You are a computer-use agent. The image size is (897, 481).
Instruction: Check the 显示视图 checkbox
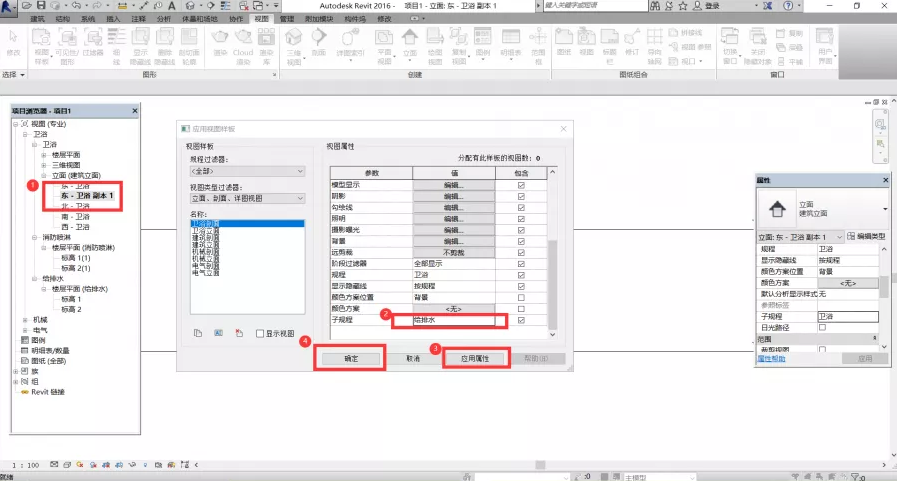260,333
